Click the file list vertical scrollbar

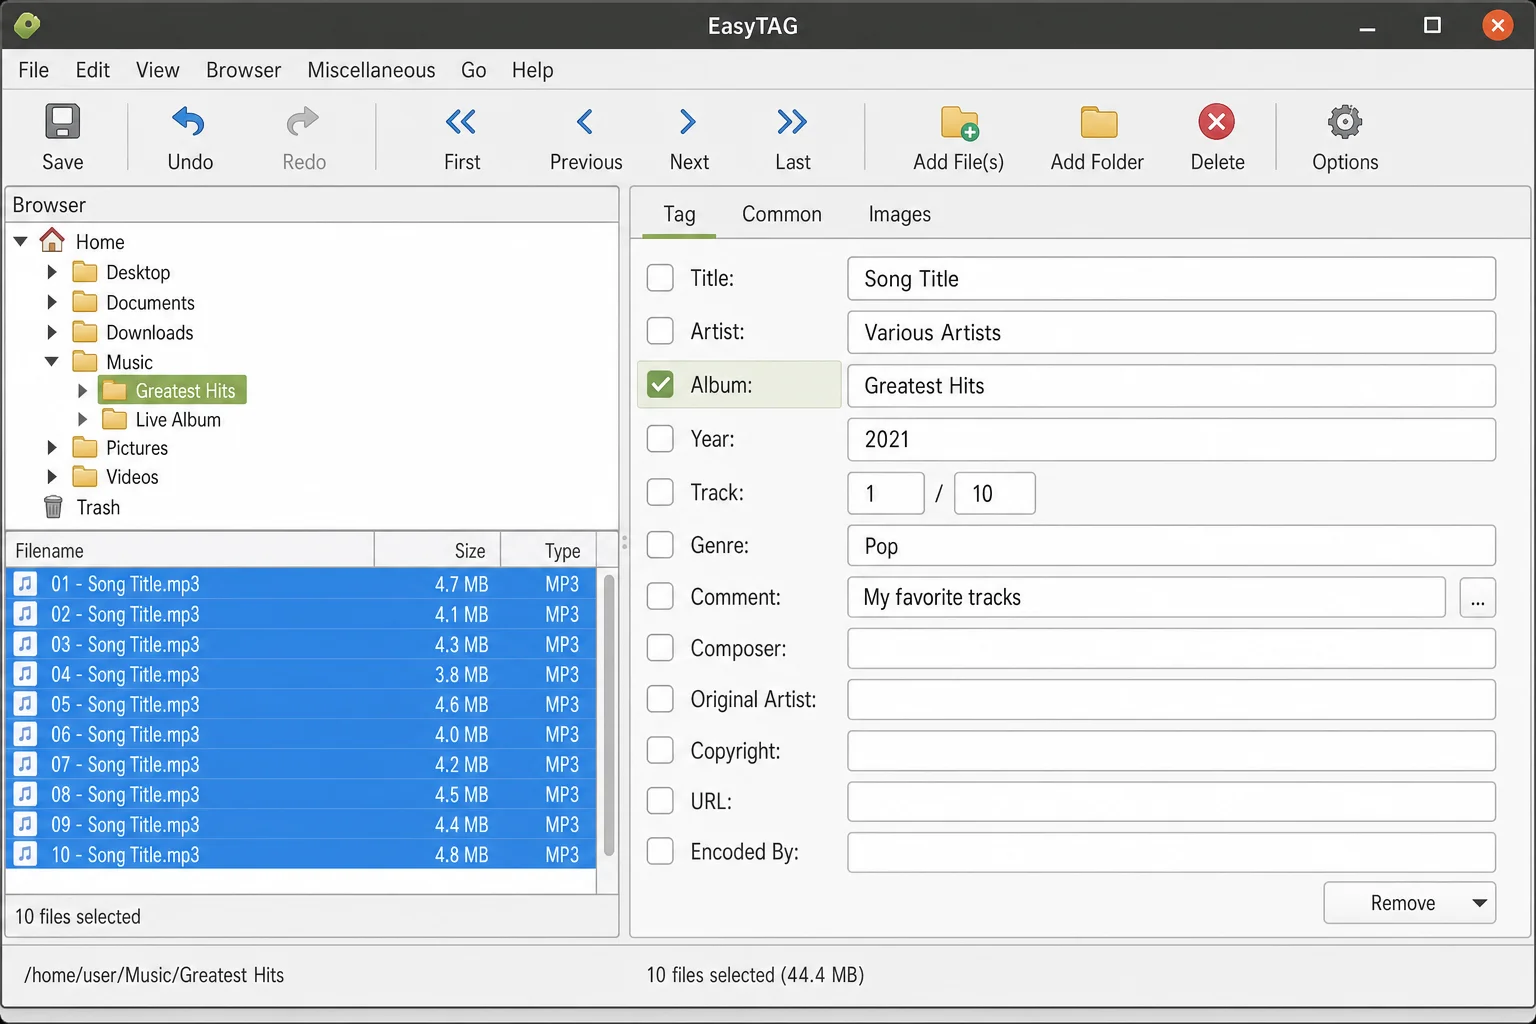point(608,716)
